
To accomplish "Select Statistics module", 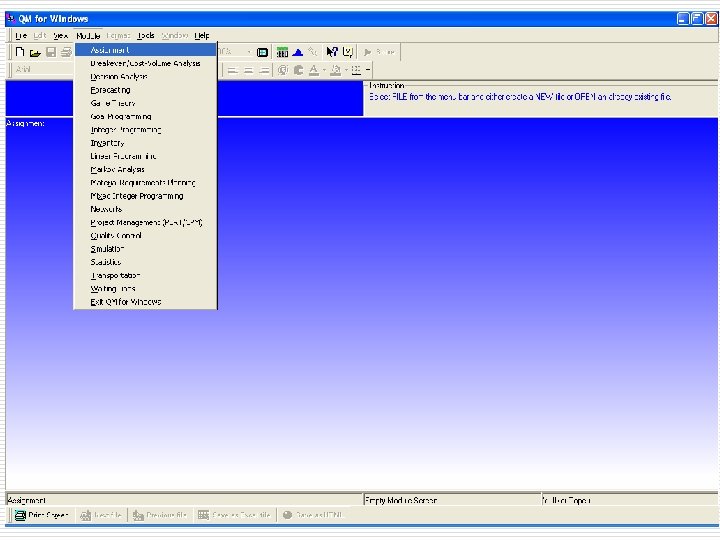I will pos(145,262).
